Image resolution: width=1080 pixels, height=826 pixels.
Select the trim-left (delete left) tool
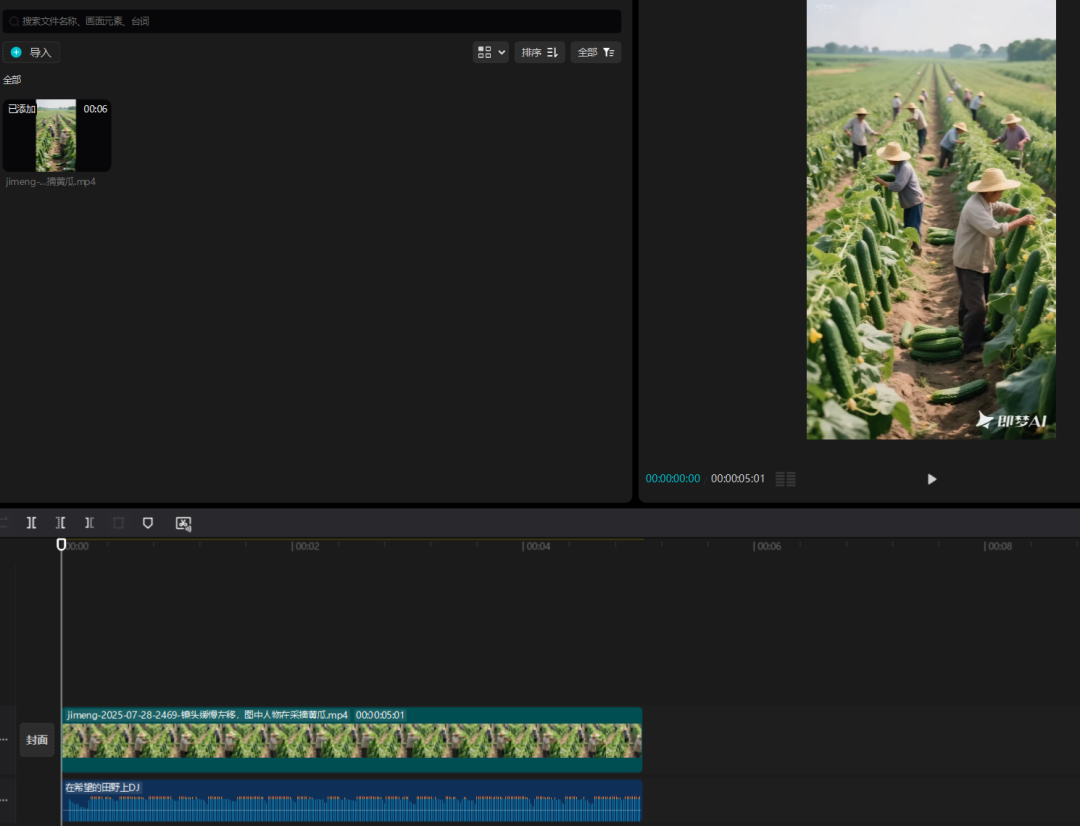pyautogui.click(x=61, y=523)
